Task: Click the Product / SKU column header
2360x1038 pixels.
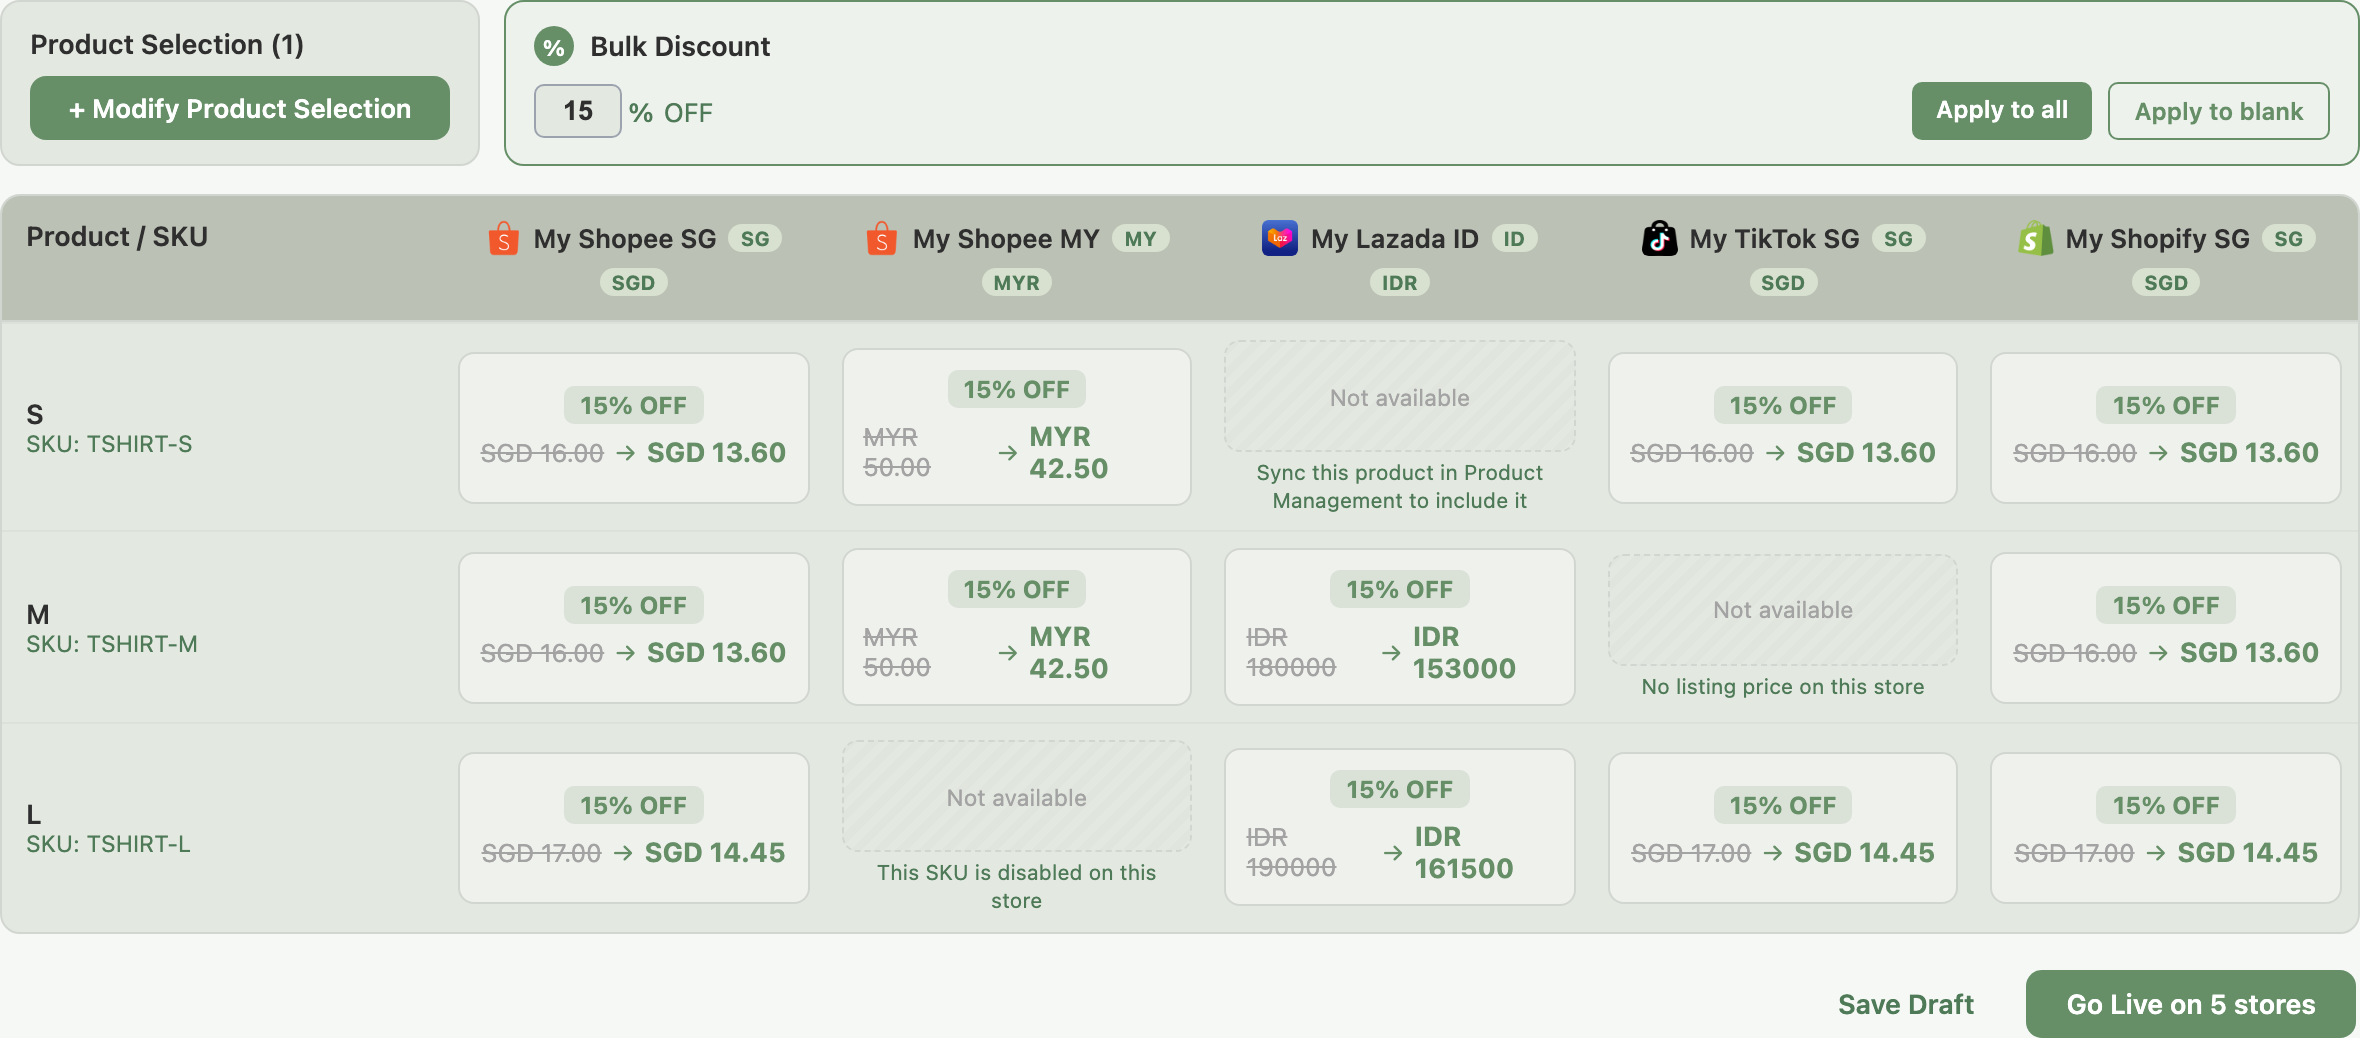Action: pos(117,237)
